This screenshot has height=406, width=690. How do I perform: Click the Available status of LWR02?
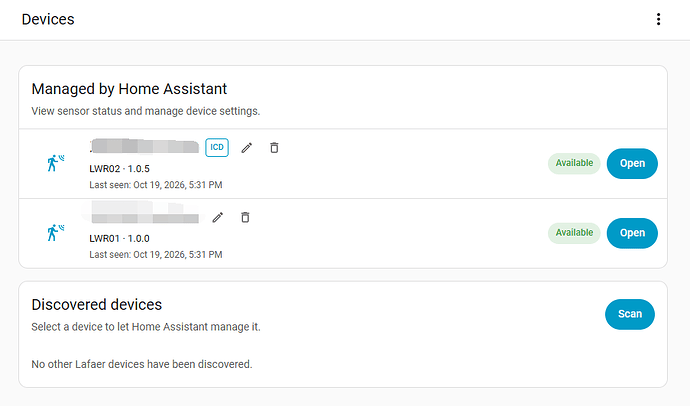pos(574,163)
